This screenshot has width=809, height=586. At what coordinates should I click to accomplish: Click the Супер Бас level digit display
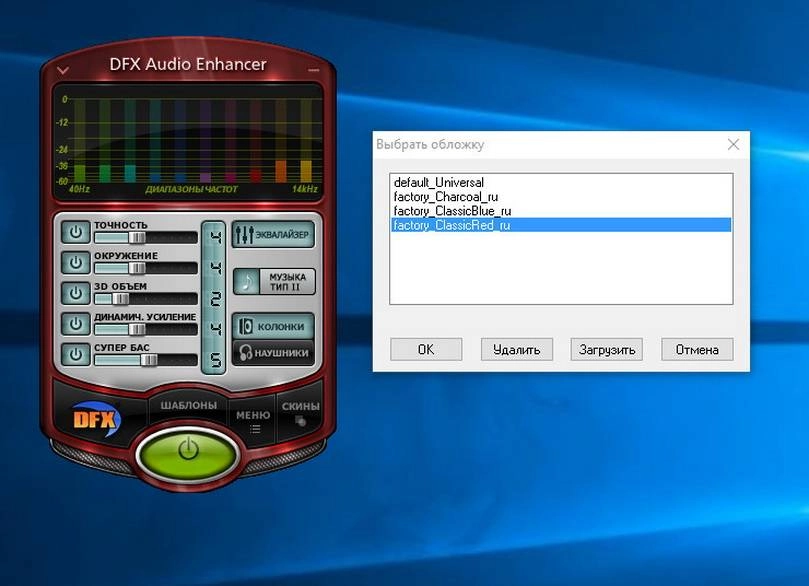(x=216, y=360)
